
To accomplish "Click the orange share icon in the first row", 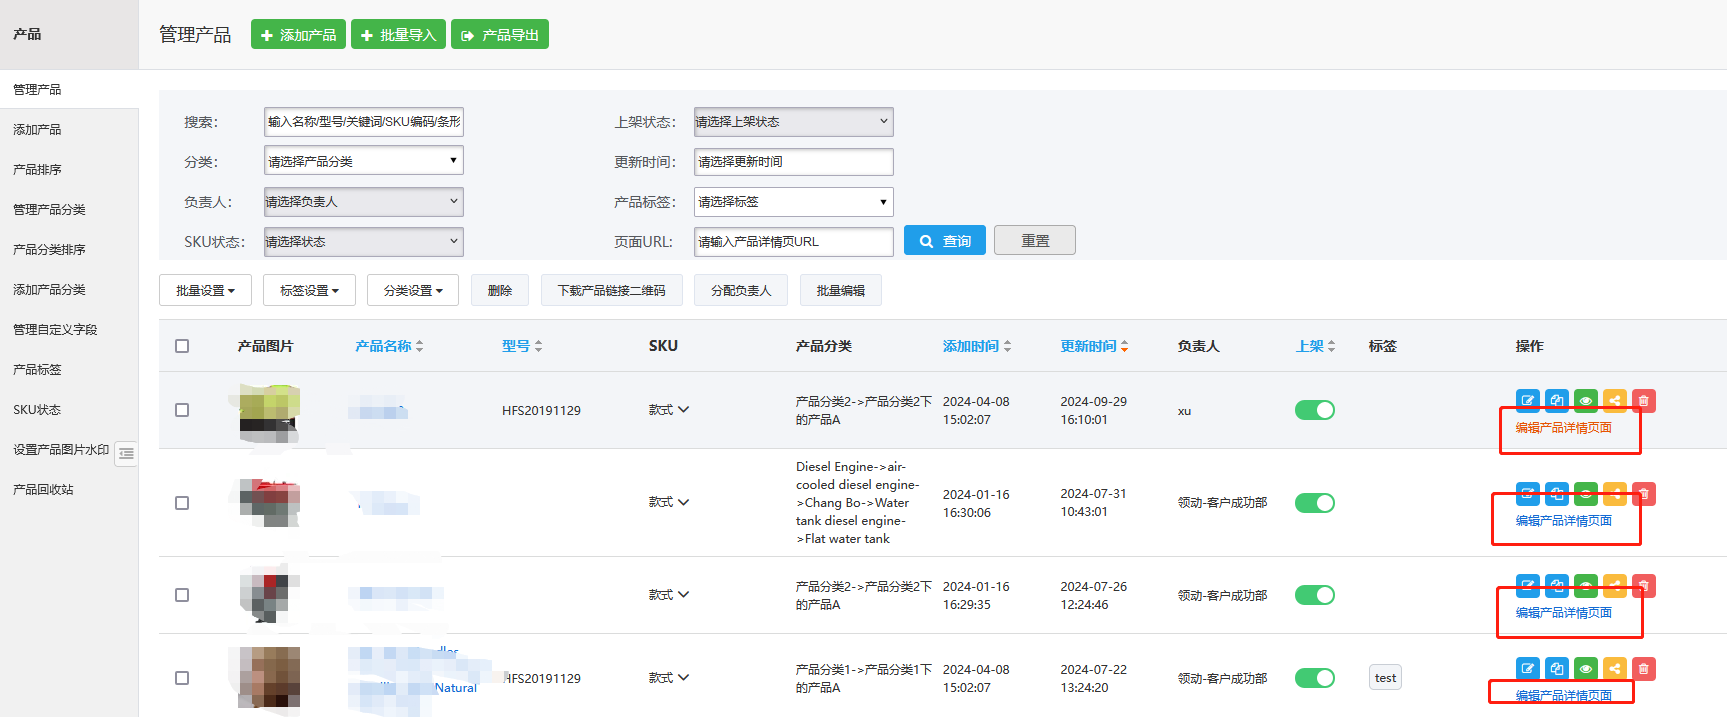I will (x=1614, y=401).
